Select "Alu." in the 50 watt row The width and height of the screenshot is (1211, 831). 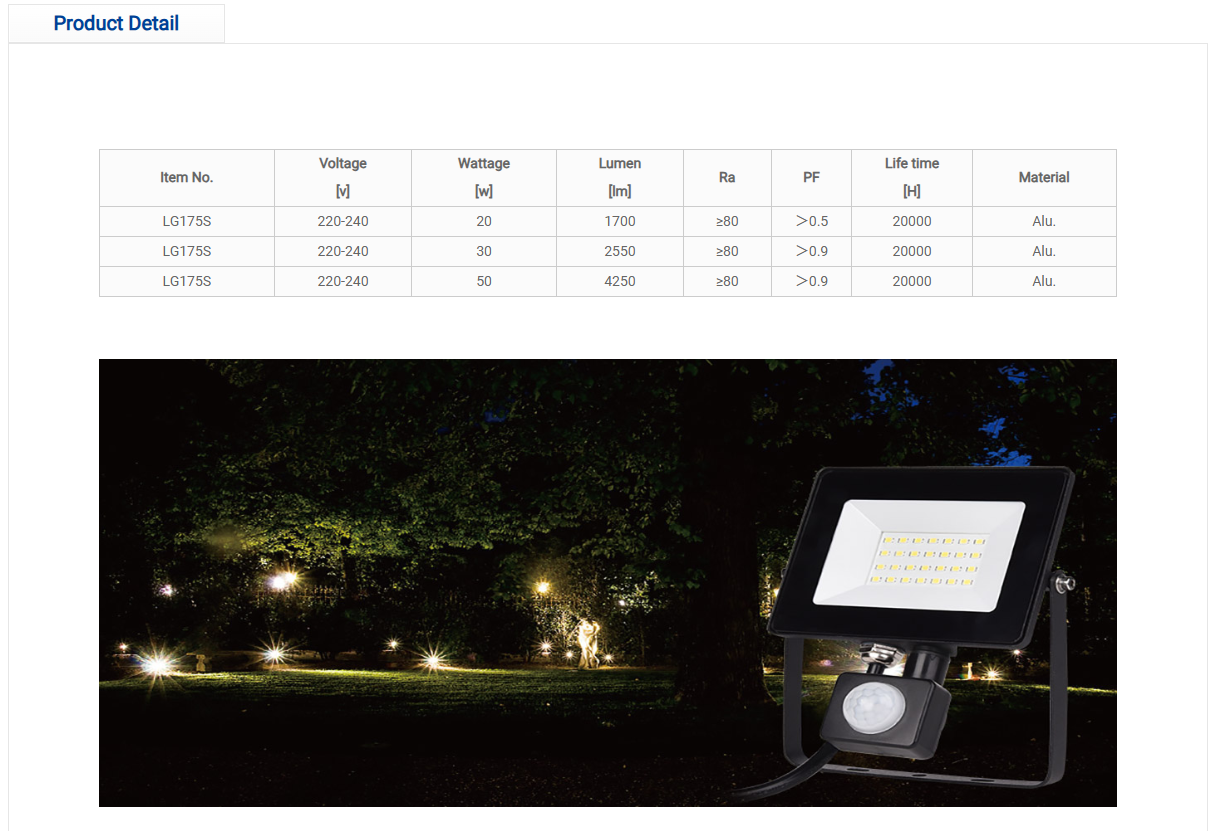coord(1044,282)
